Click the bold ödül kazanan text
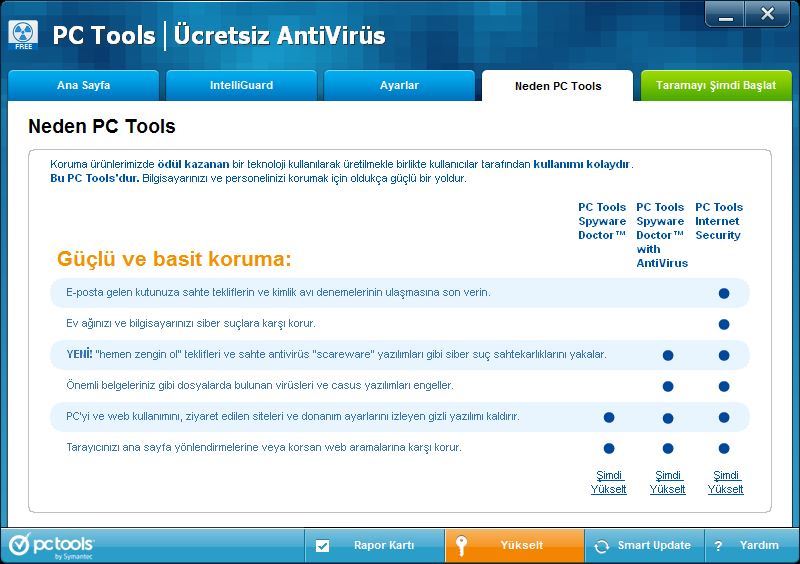 [x=193, y=164]
